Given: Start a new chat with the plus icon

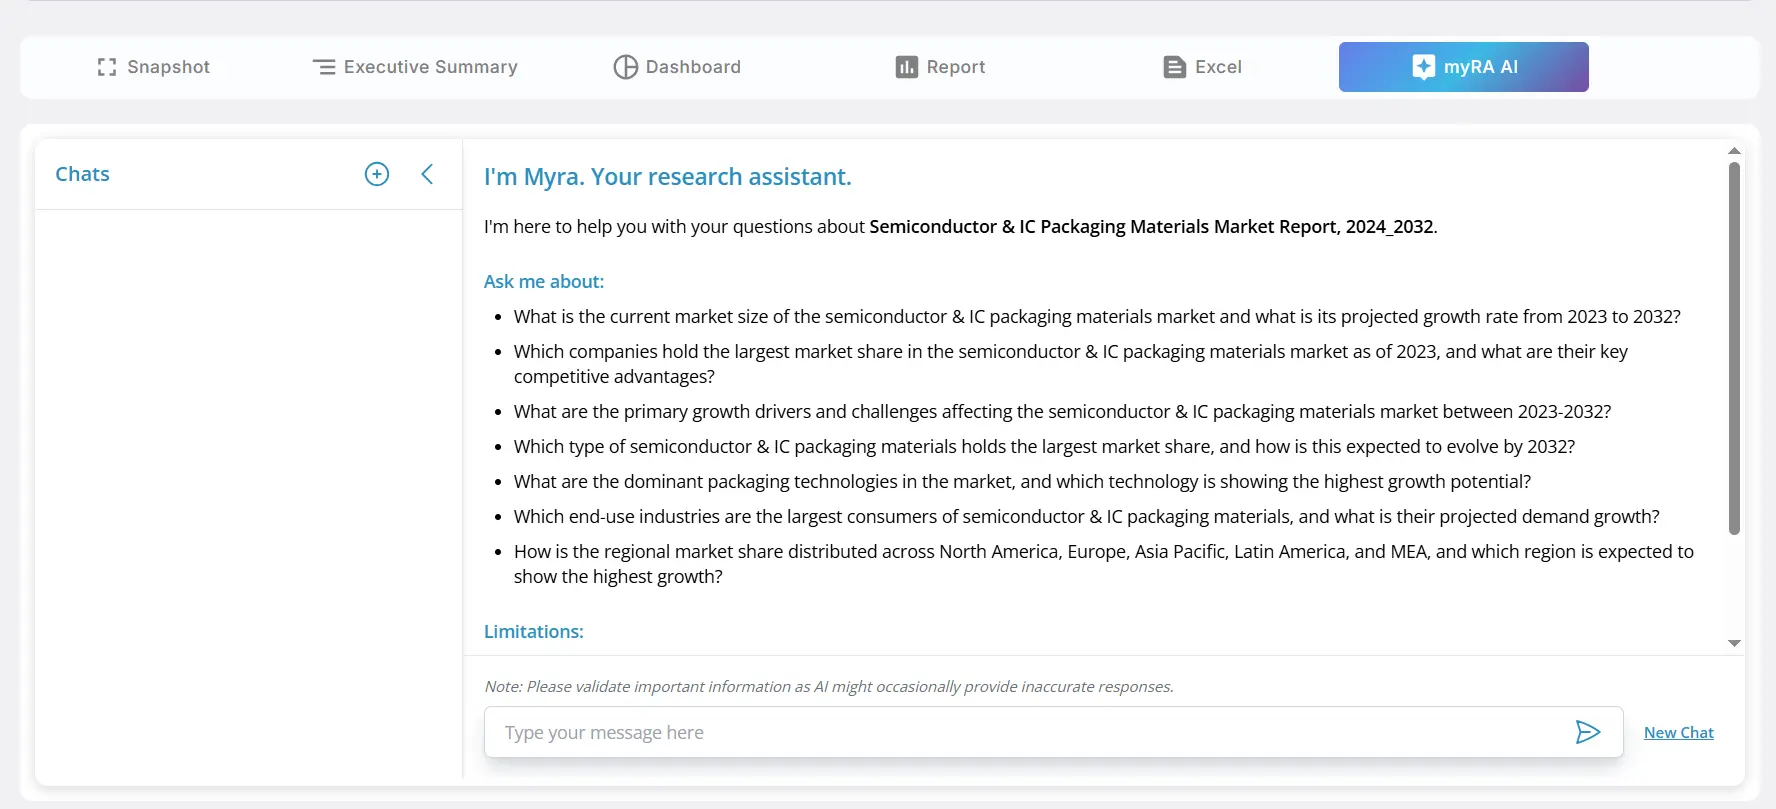Looking at the screenshot, I should (377, 174).
